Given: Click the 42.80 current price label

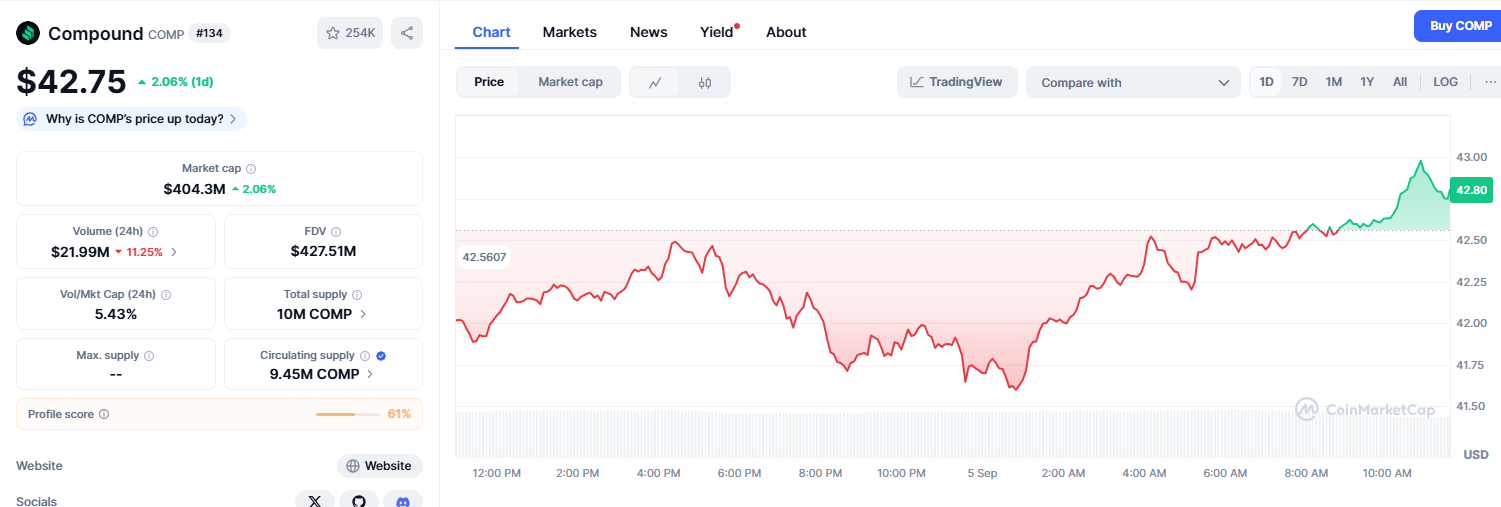Looking at the screenshot, I should point(1471,190).
